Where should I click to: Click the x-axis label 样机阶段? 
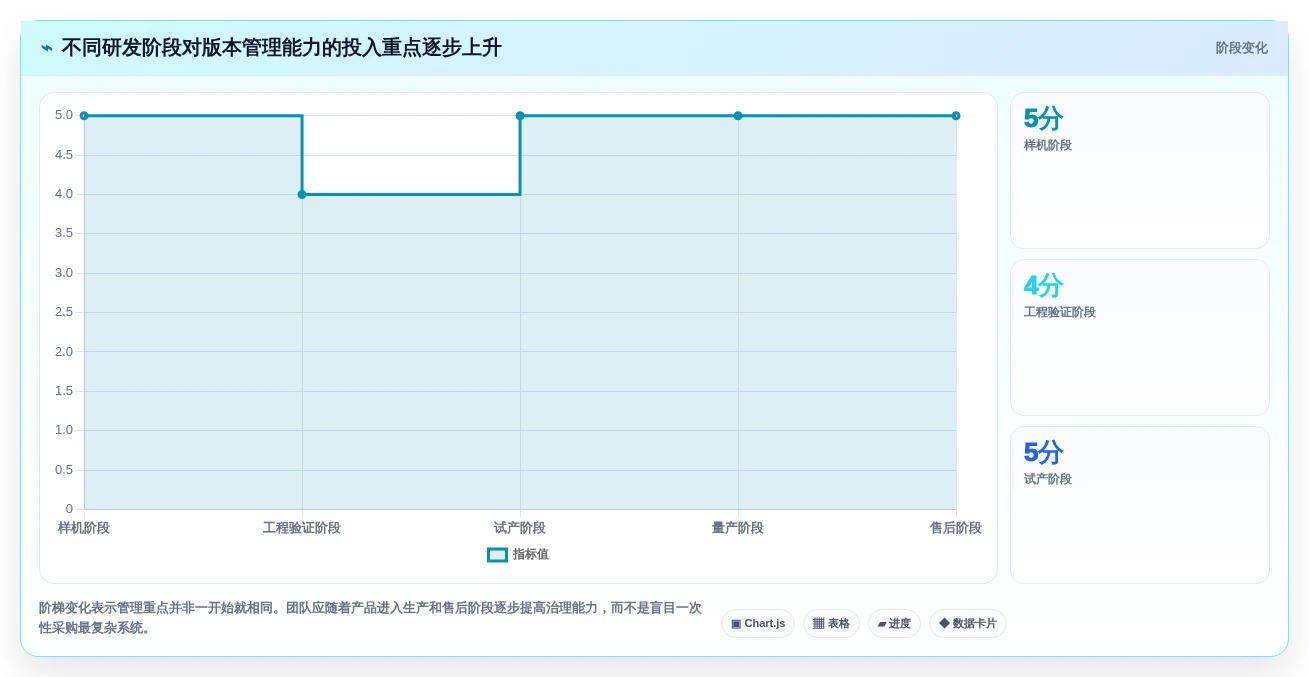[84, 528]
